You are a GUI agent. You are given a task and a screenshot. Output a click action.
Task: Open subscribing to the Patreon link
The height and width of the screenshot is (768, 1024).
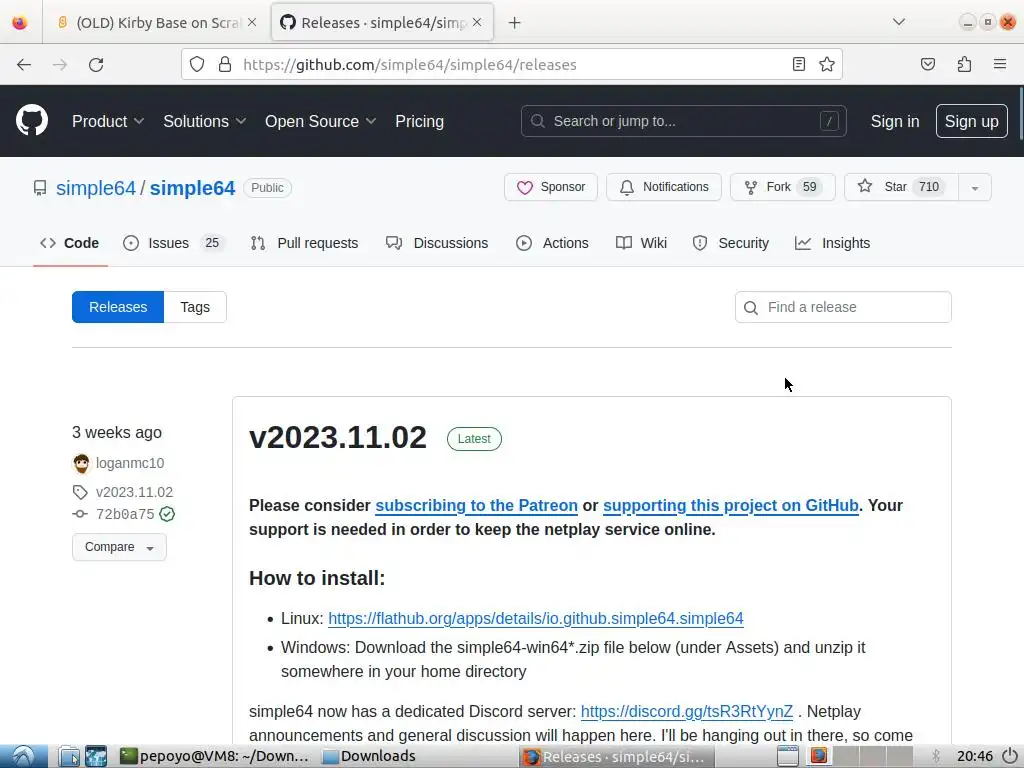coord(477,505)
